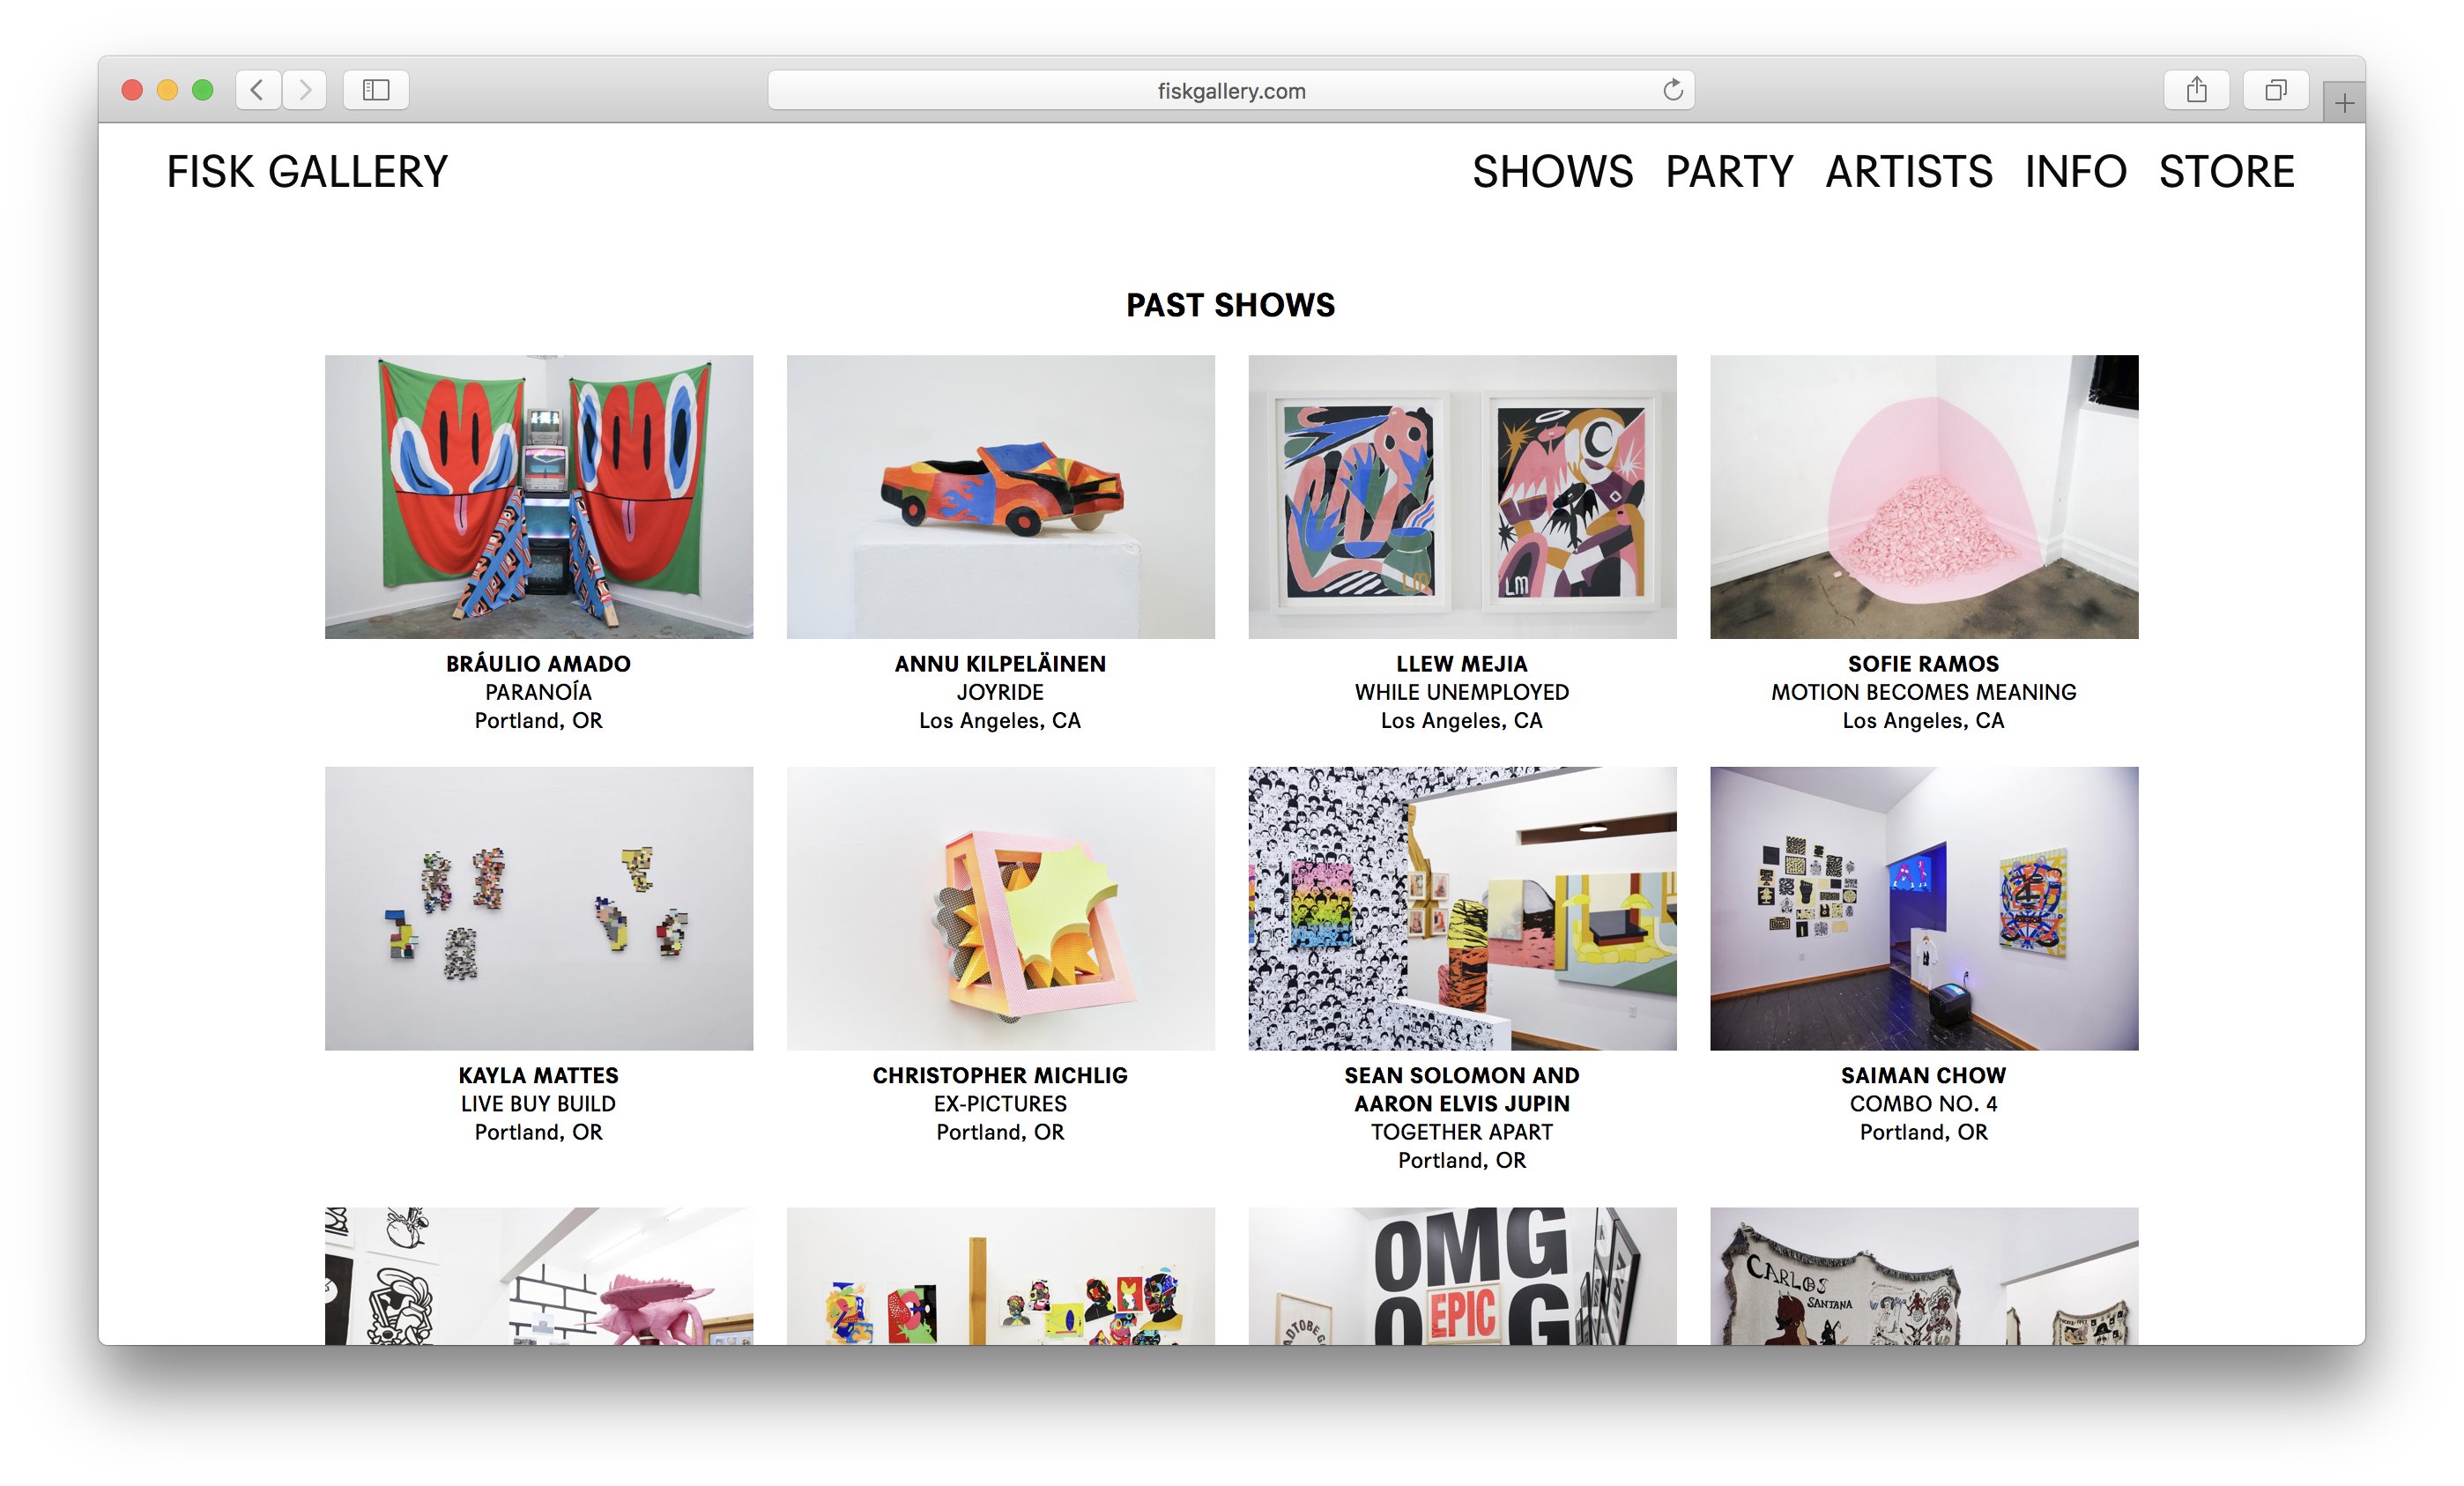The height and width of the screenshot is (1486, 2464).
Task: Select the Annu Kilpeläinen Joyride car image
Action: (1001, 497)
